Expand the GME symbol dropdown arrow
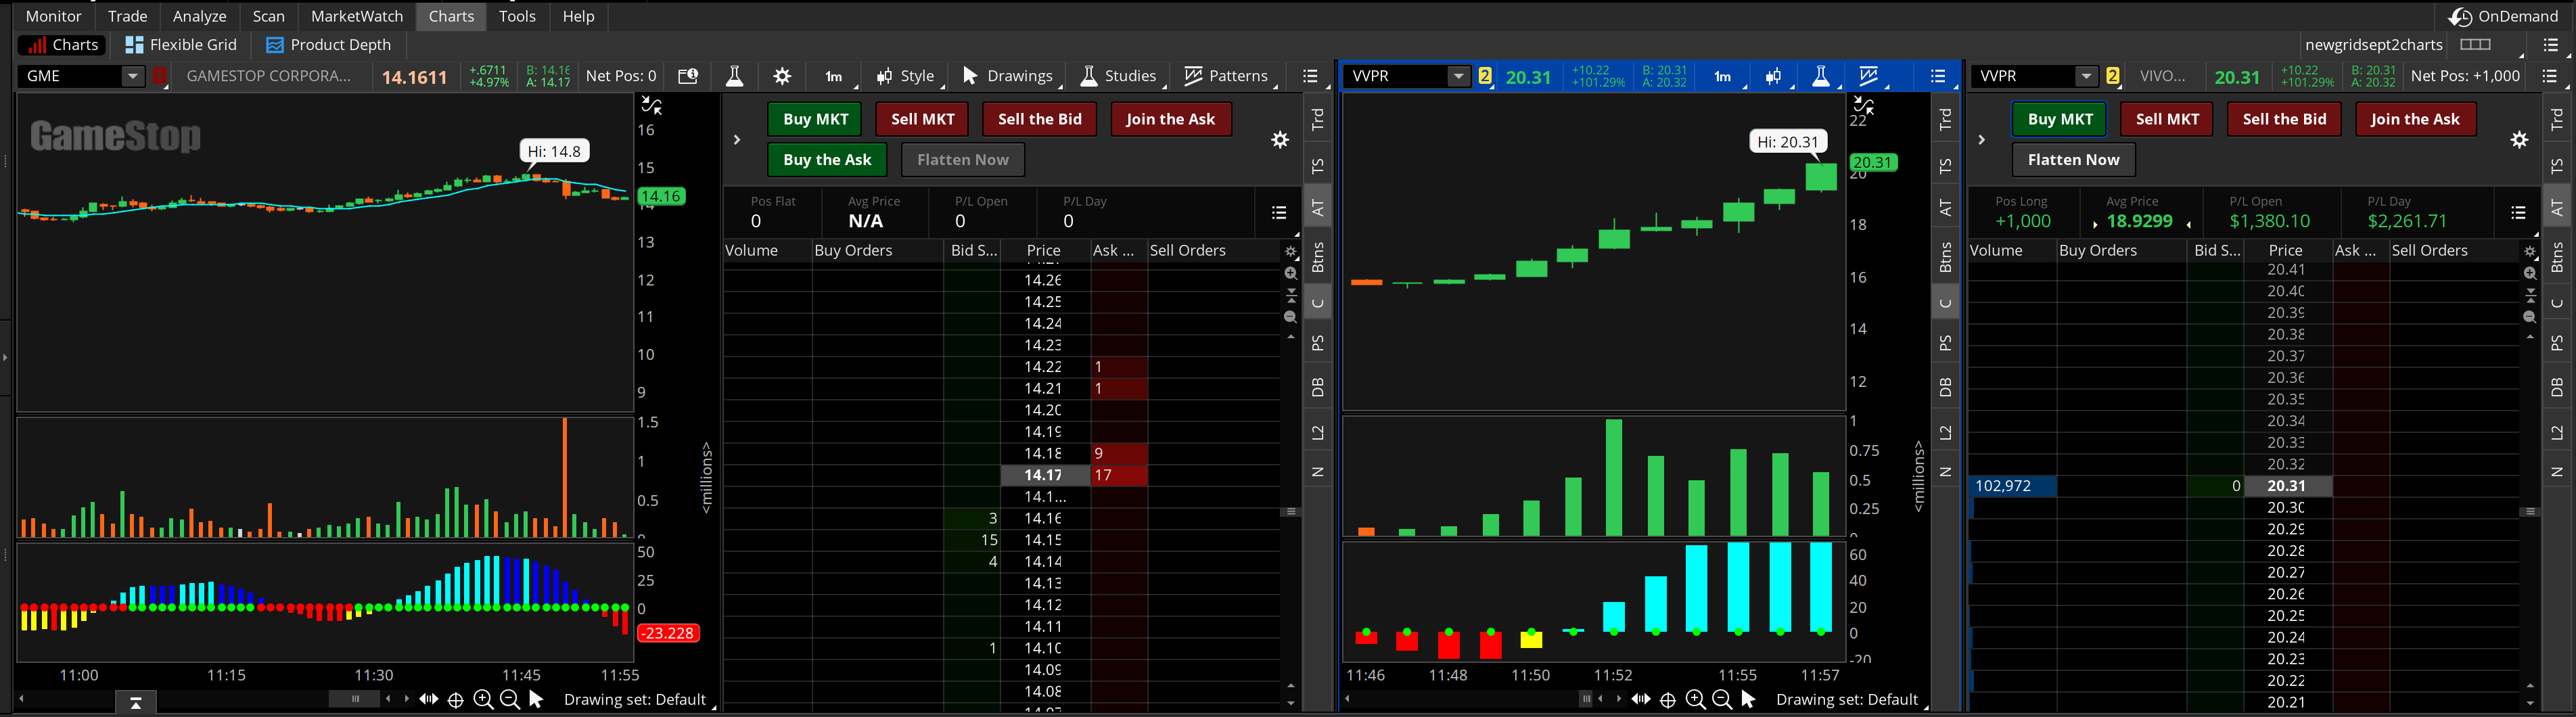This screenshot has width=2576, height=717. pyautogui.click(x=132, y=76)
